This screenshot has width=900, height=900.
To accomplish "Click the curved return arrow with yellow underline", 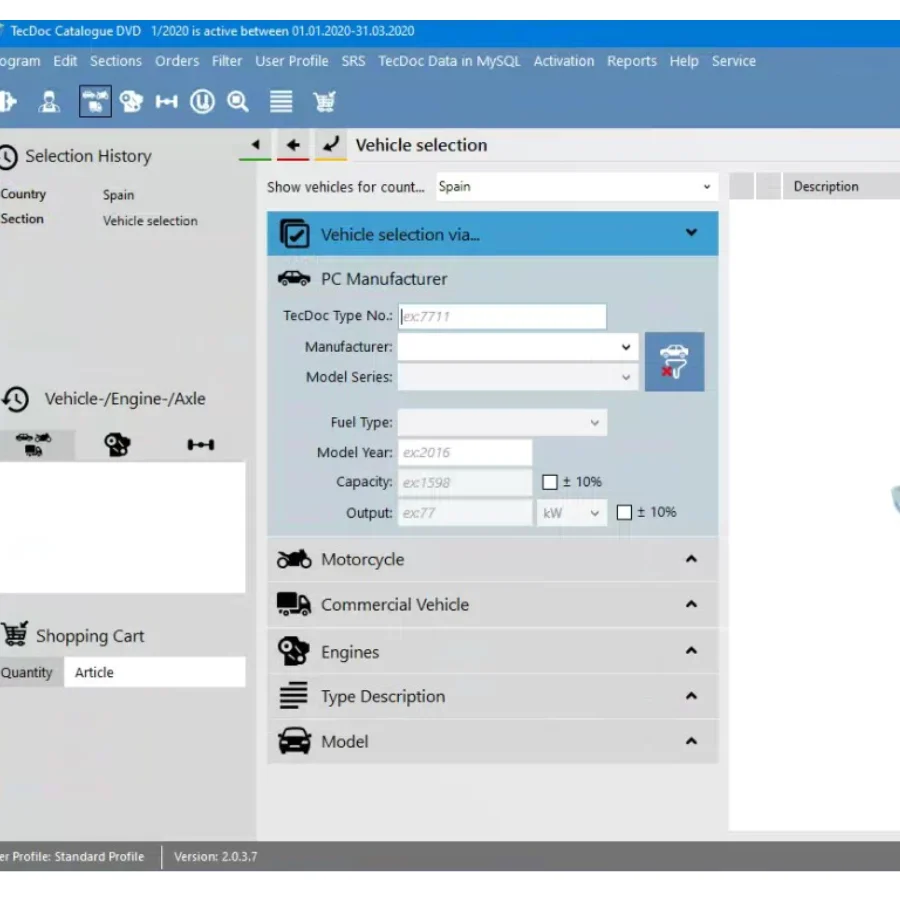I will 331,145.
